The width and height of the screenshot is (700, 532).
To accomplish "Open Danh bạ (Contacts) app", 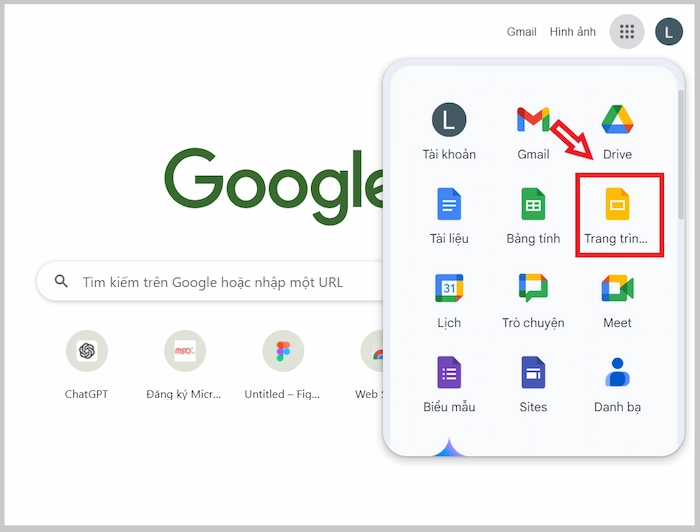I will click(617, 384).
